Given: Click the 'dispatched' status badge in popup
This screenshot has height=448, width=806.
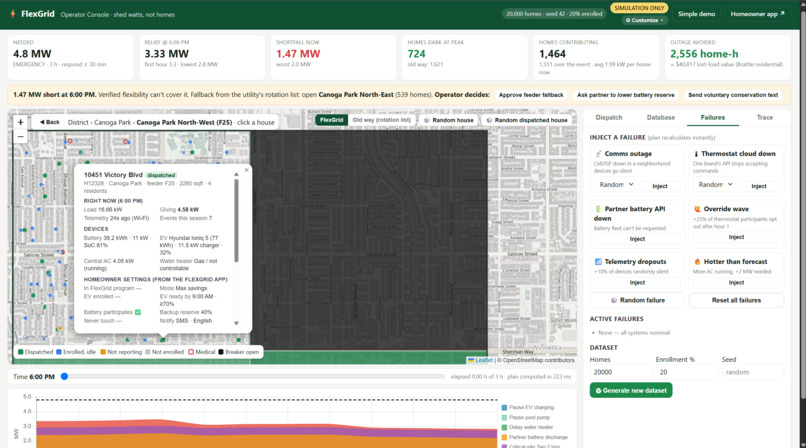Looking at the screenshot, I should click(161, 175).
